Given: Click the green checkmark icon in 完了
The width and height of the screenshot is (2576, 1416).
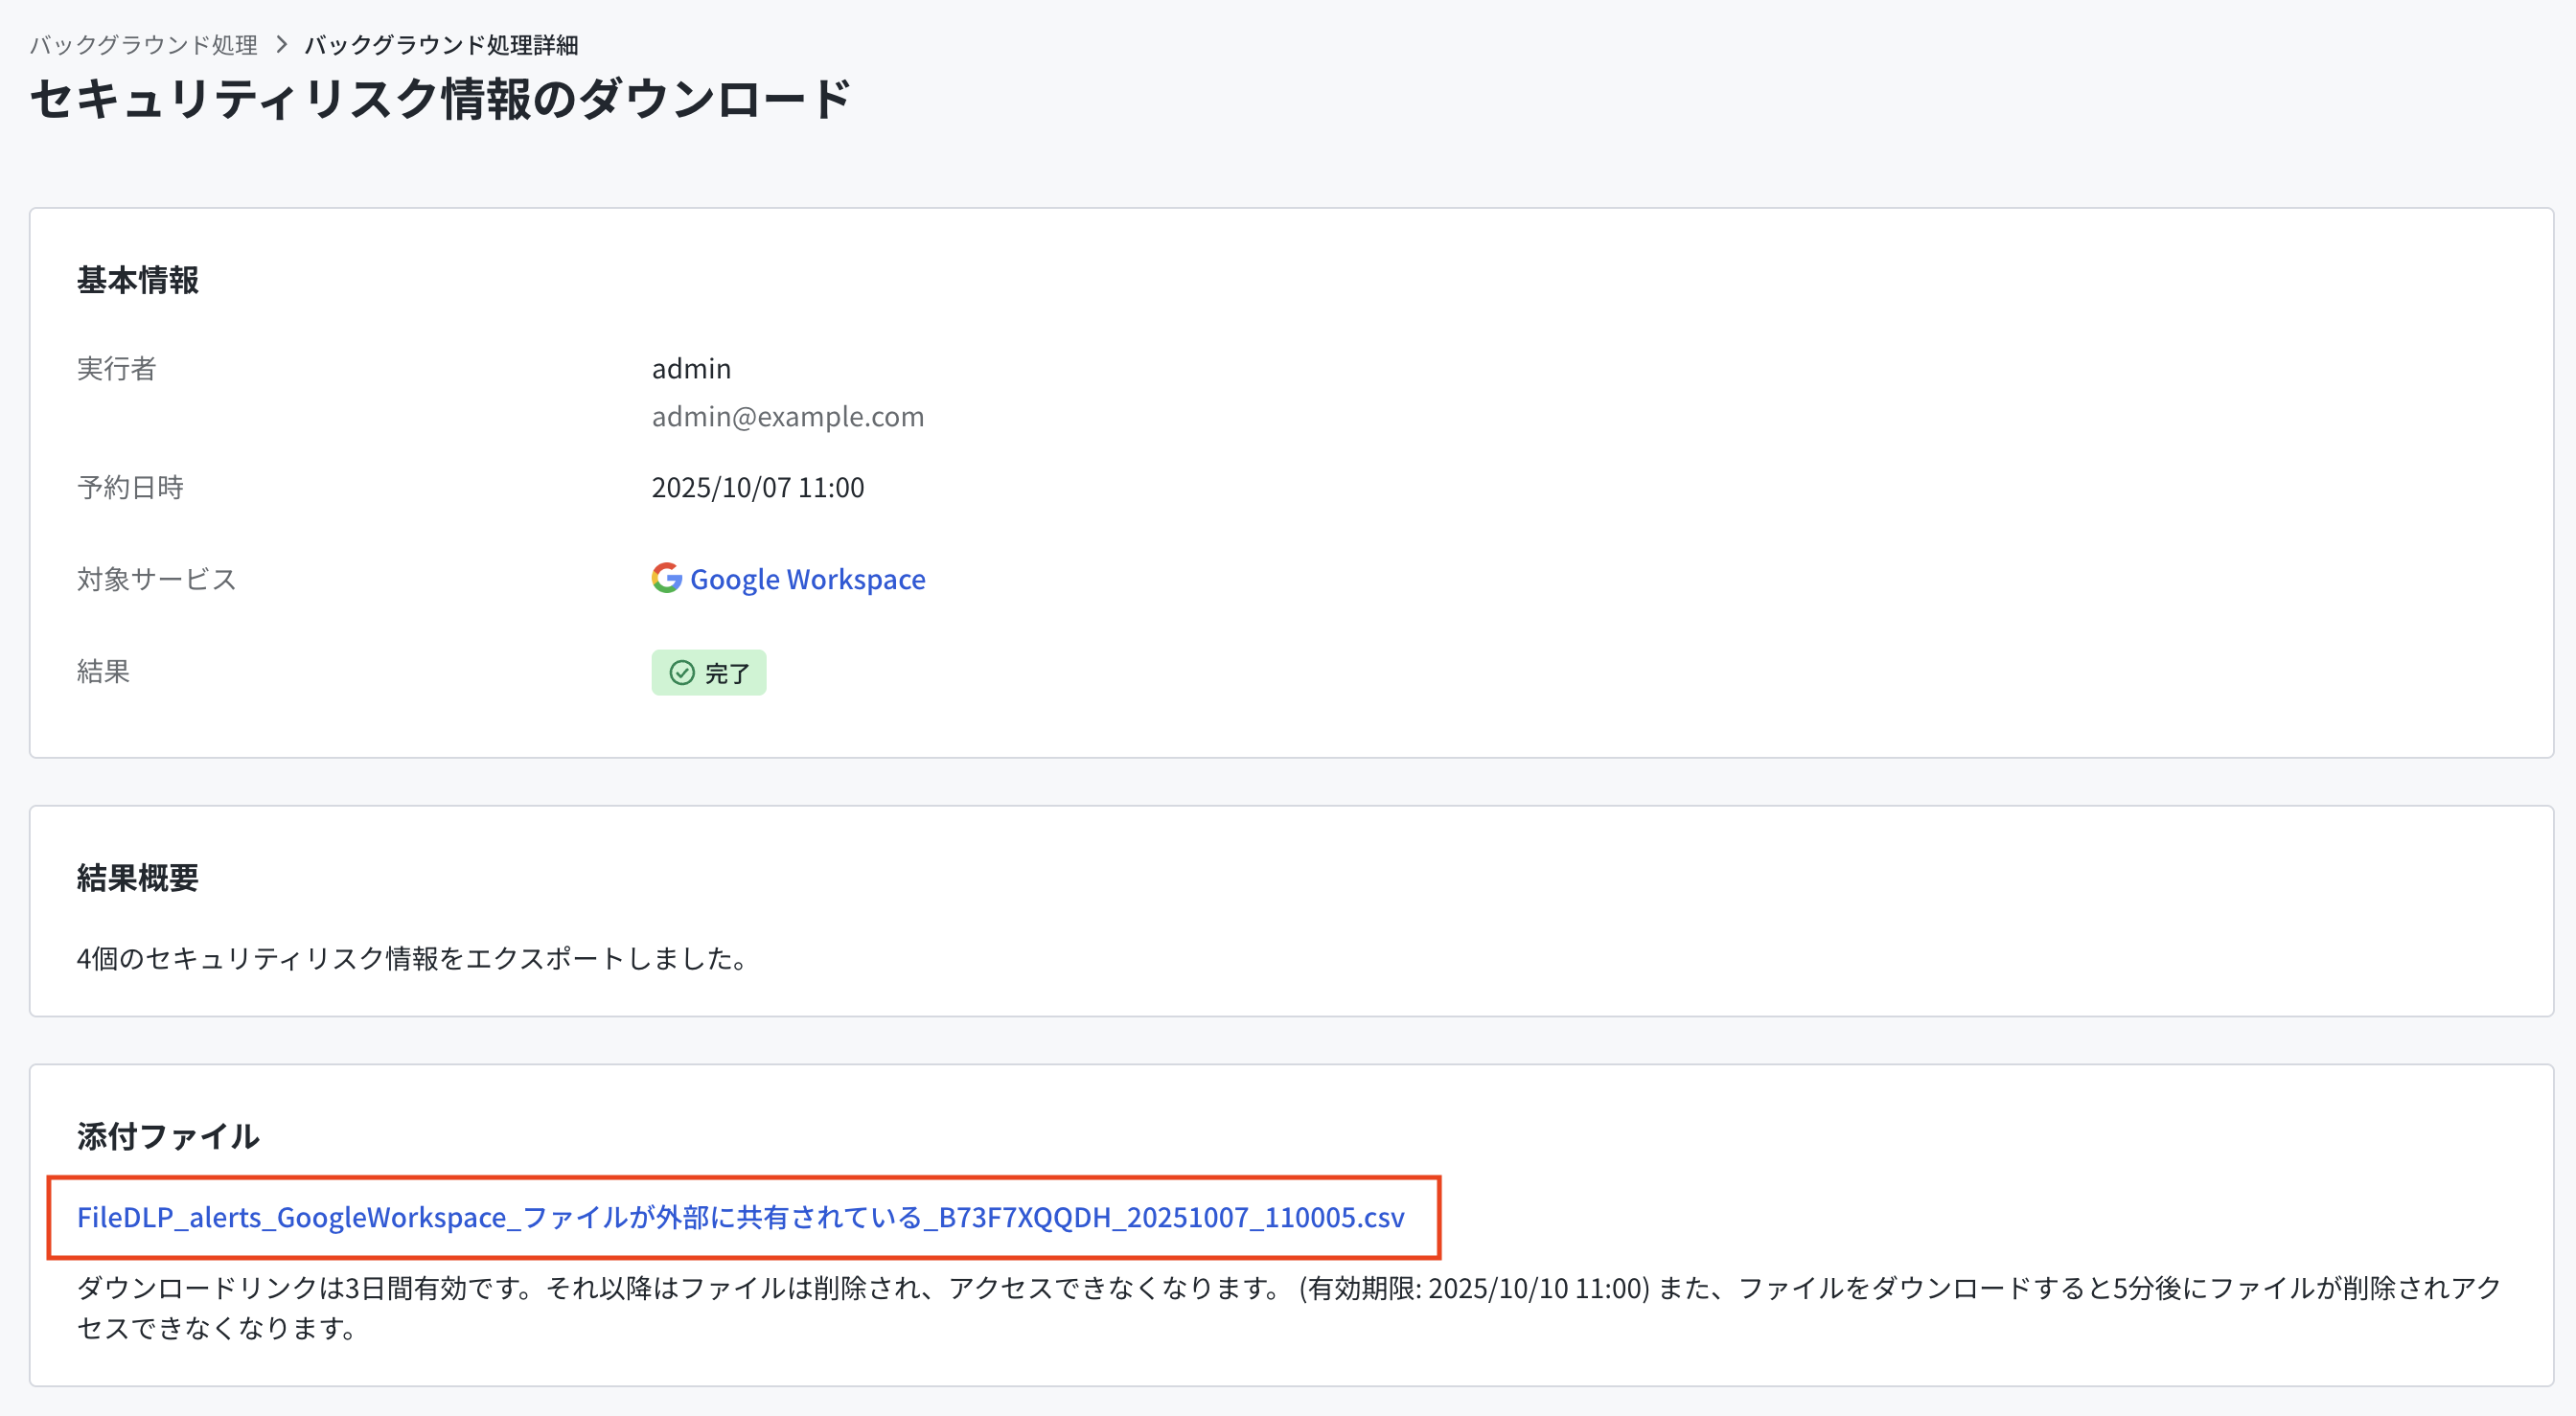Looking at the screenshot, I should (682, 673).
